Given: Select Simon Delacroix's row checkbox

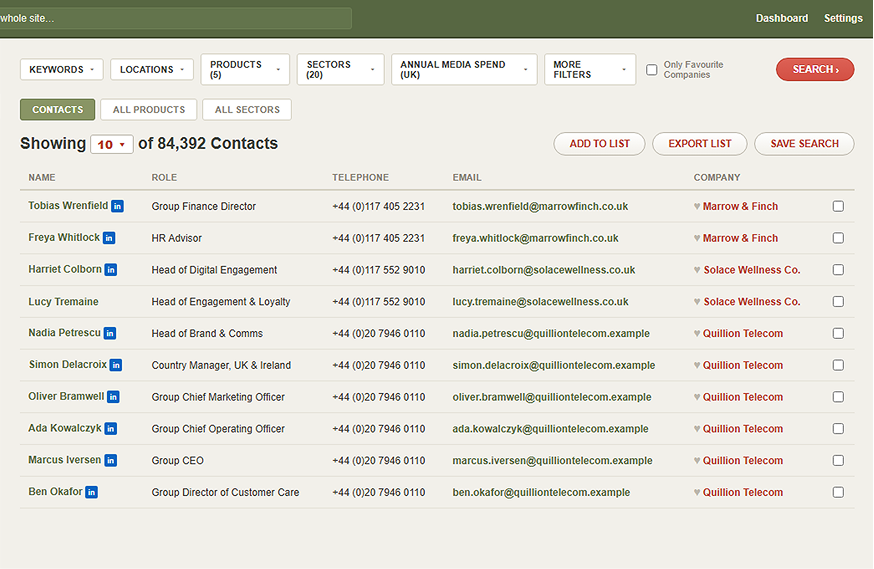Looking at the screenshot, I should [x=838, y=365].
